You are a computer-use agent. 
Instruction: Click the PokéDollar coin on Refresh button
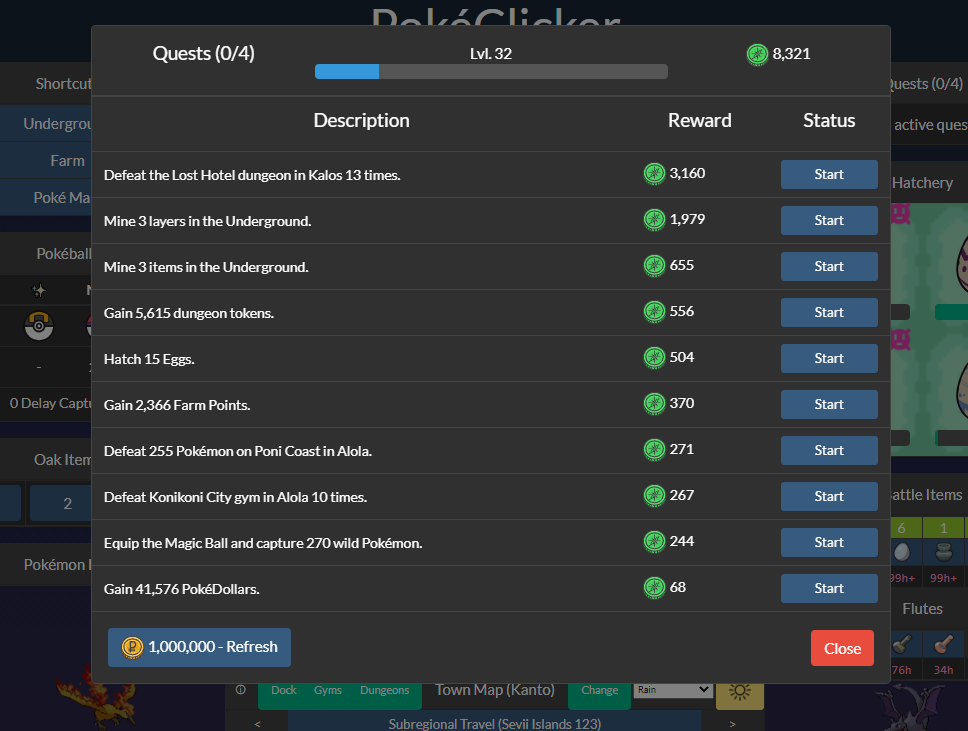[x=132, y=647]
